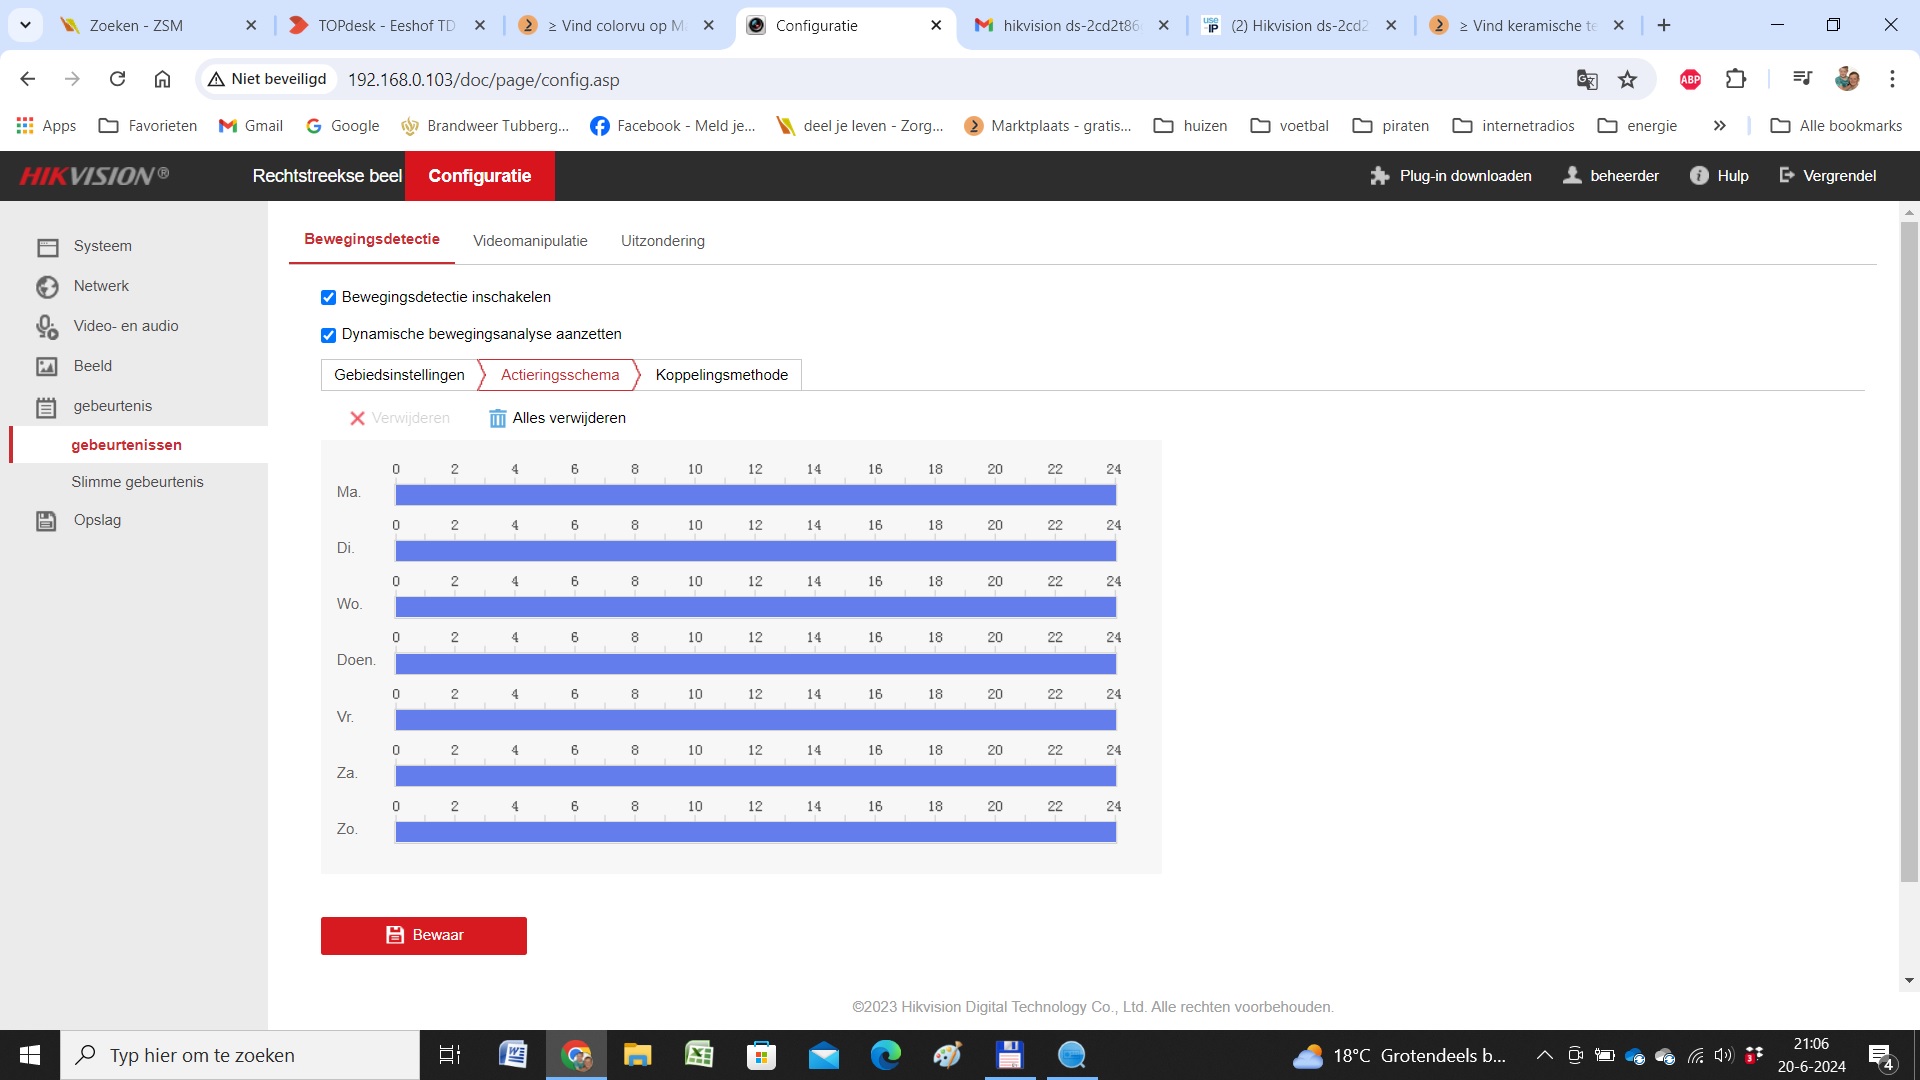1920x1080 pixels.
Task: Select the Ma. blue schedule bar
Action: [x=755, y=495]
